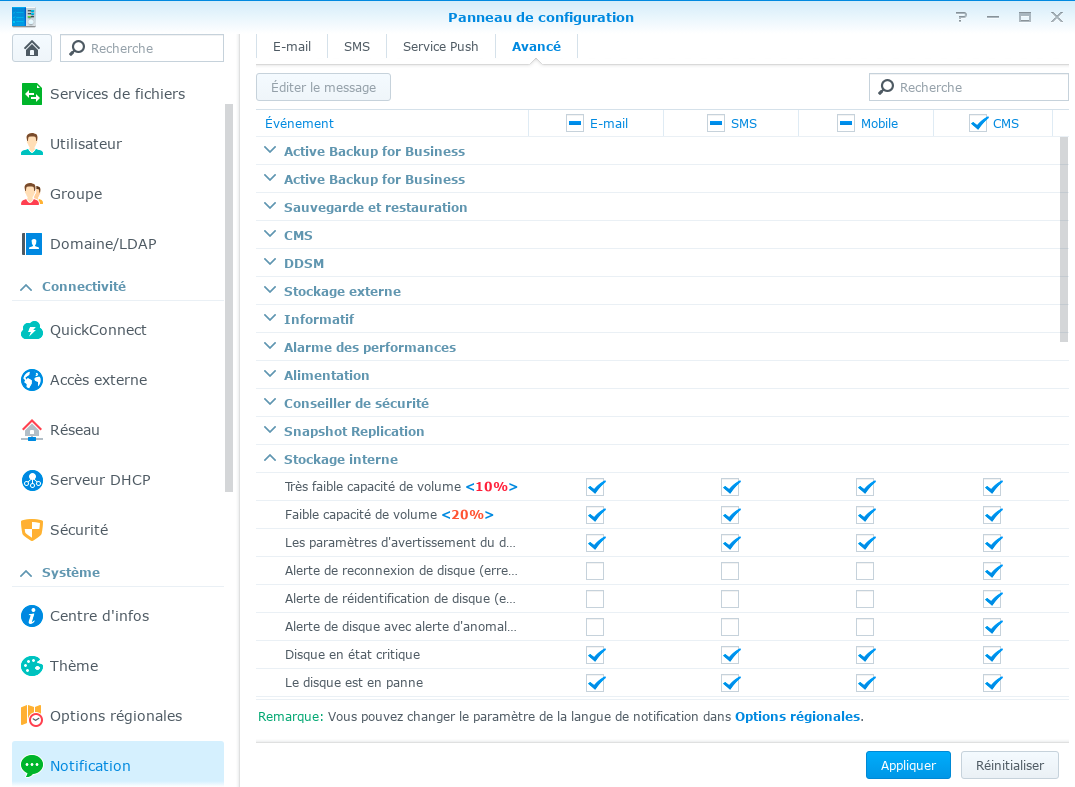Click the help question mark icon
Viewport: 1075px width, 787px height.
coord(961,17)
